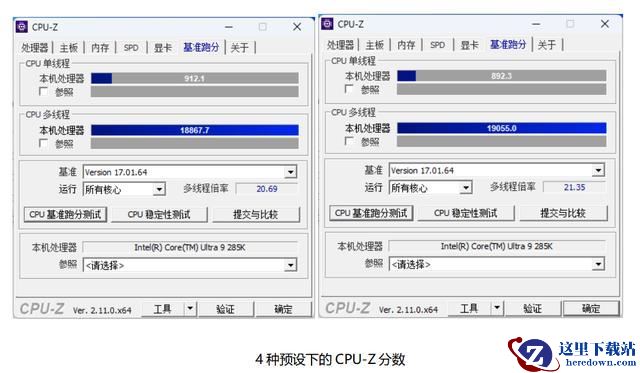Image resolution: width=640 pixels, height=373 pixels.
Task: Click 验证 button in left window
Action: click(x=226, y=309)
